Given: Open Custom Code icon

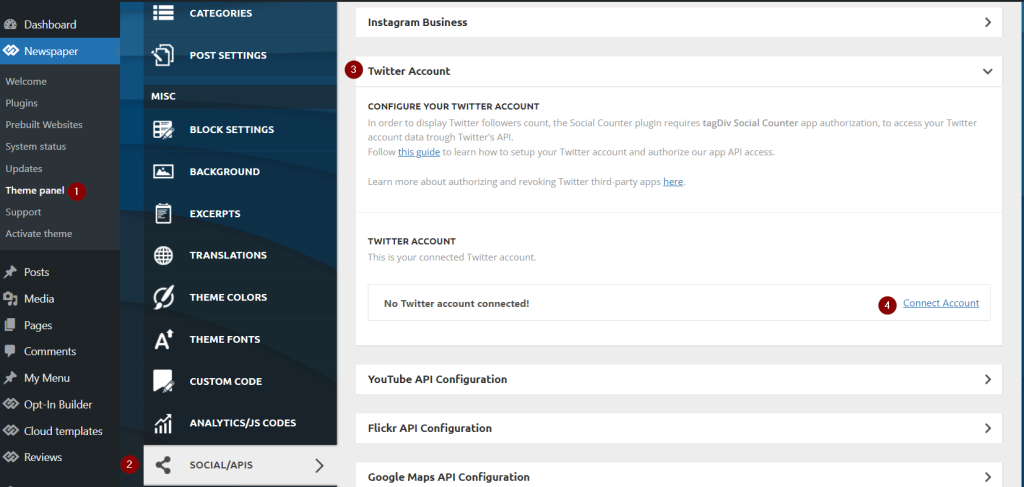Looking at the screenshot, I should [163, 381].
